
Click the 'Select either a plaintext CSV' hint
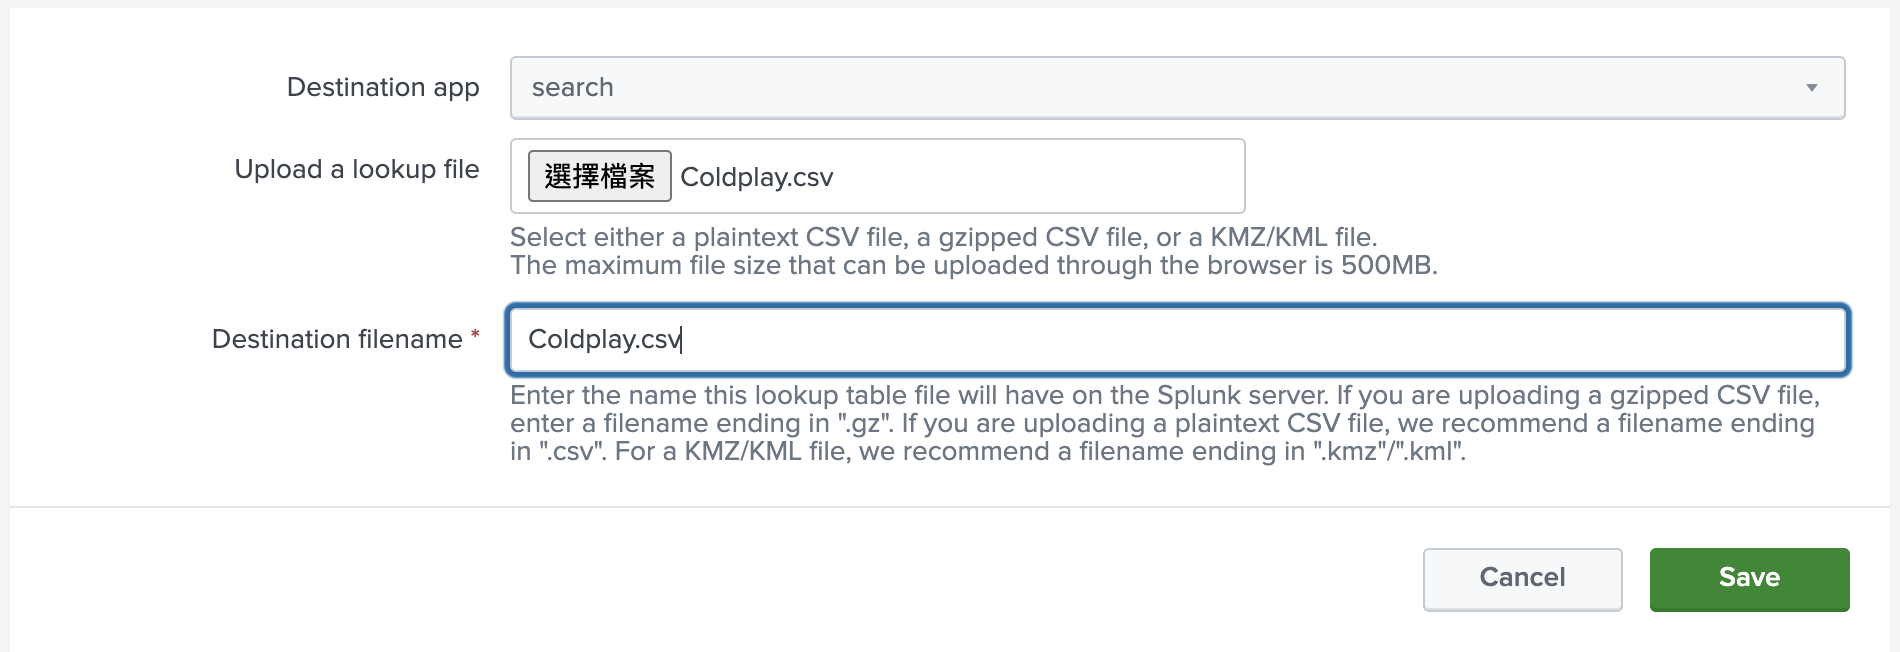click(x=943, y=237)
